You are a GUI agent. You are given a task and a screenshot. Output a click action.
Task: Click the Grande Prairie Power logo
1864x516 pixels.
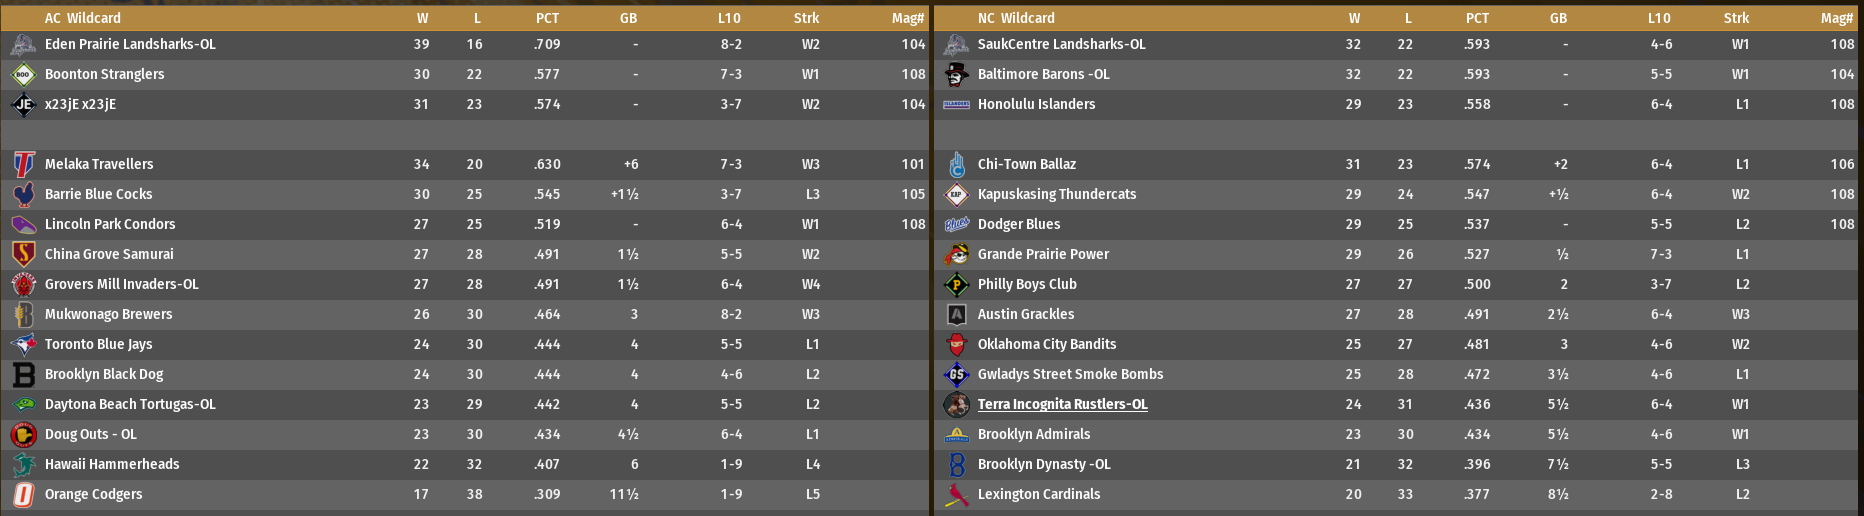pos(957,255)
